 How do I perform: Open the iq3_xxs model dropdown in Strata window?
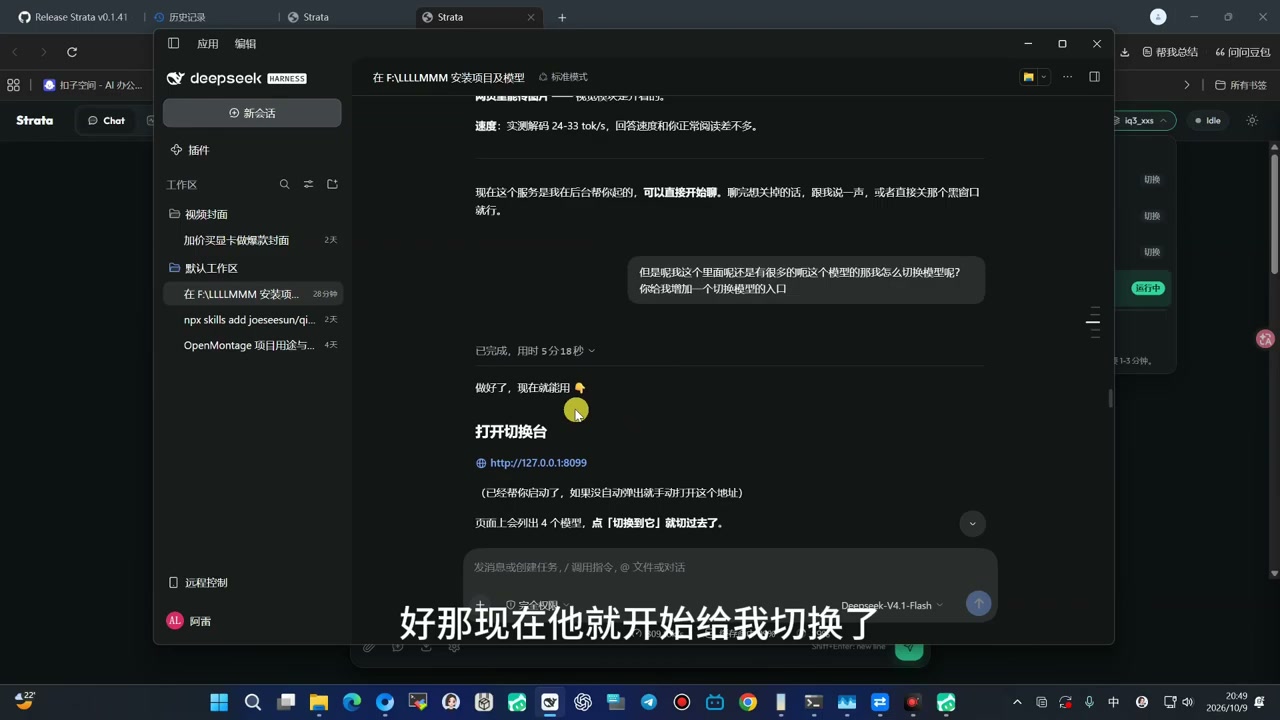click(x=1144, y=120)
